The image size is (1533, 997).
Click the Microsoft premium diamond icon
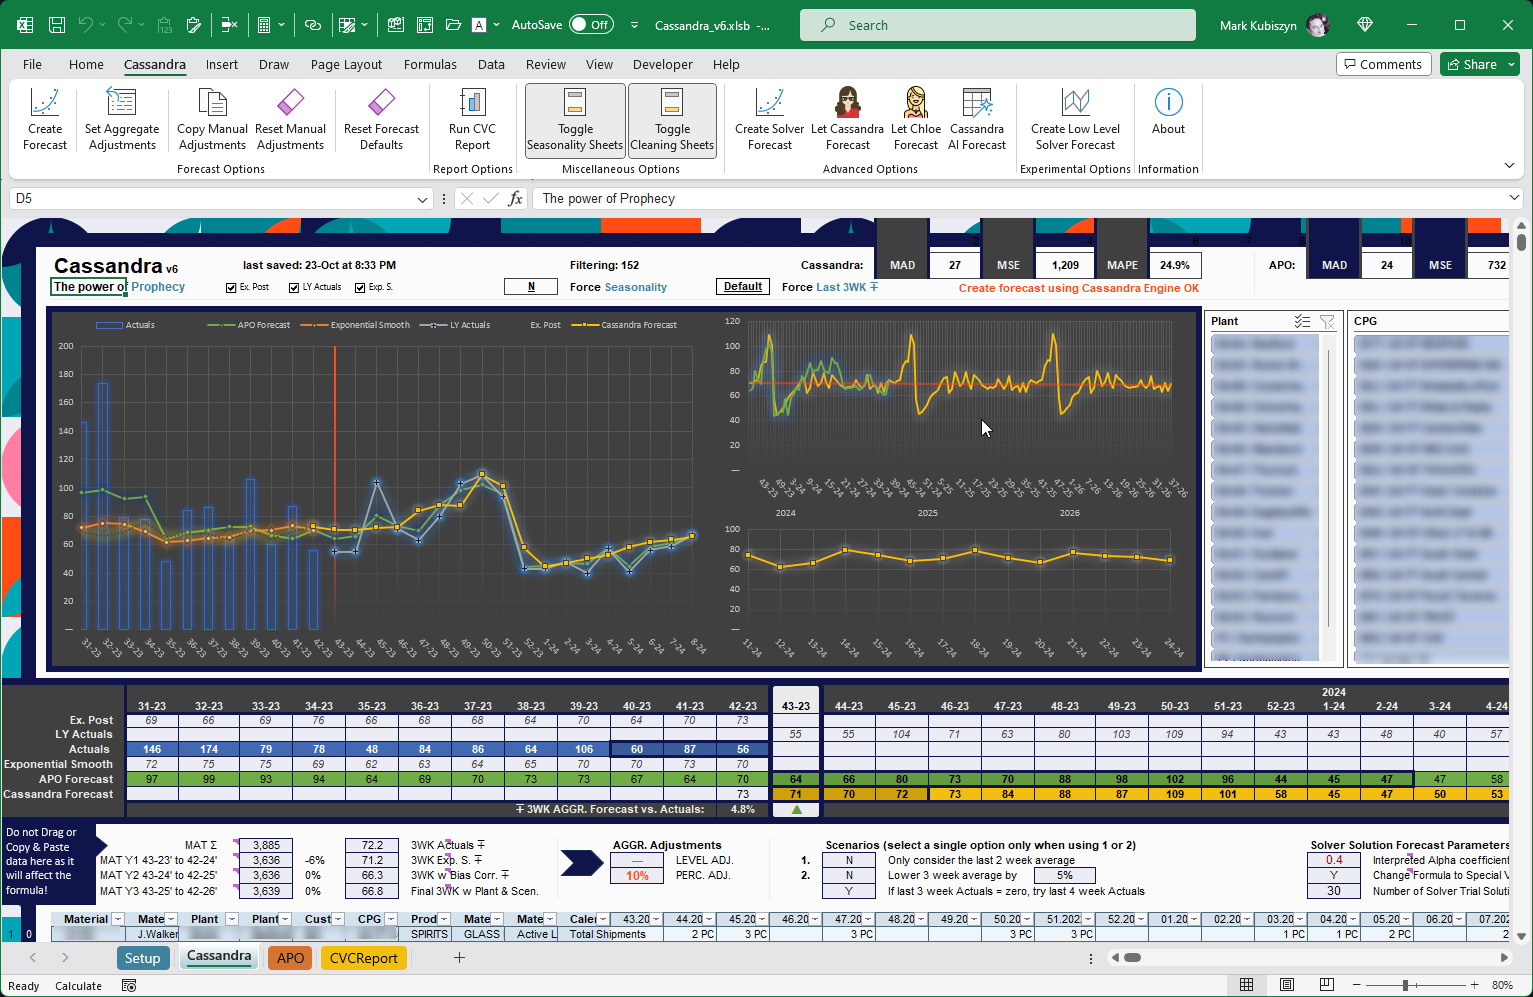1365,25
